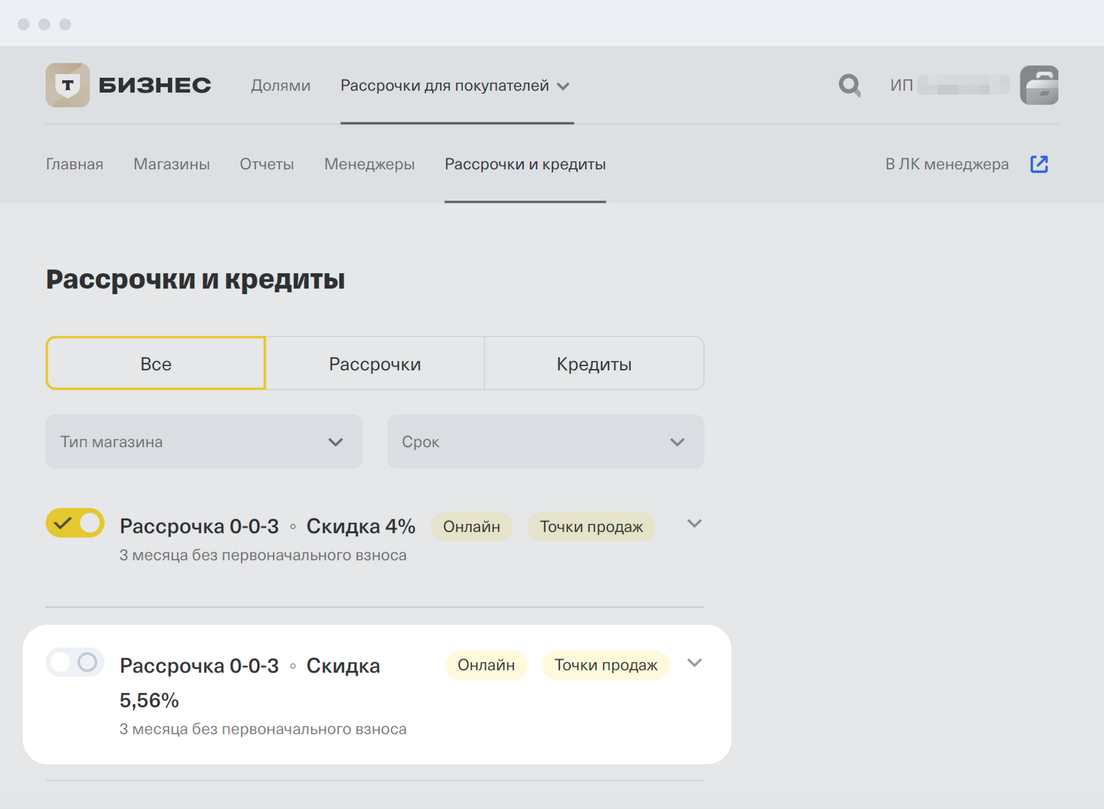Image resolution: width=1104 pixels, height=809 pixels.
Task: Open the account wallet avatar icon
Action: click(1039, 85)
